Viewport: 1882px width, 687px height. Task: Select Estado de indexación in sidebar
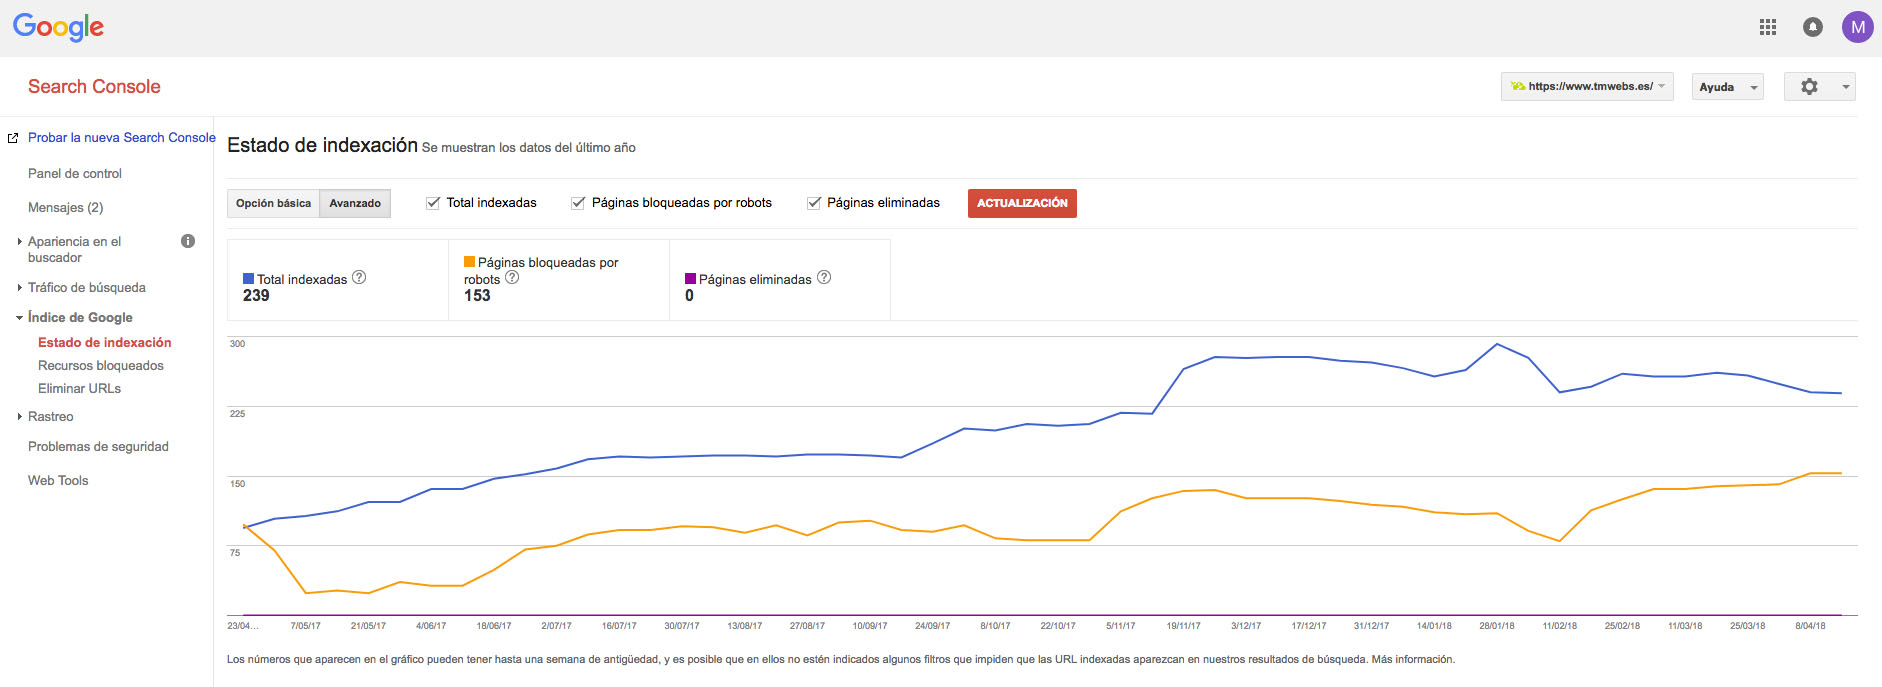tap(105, 342)
